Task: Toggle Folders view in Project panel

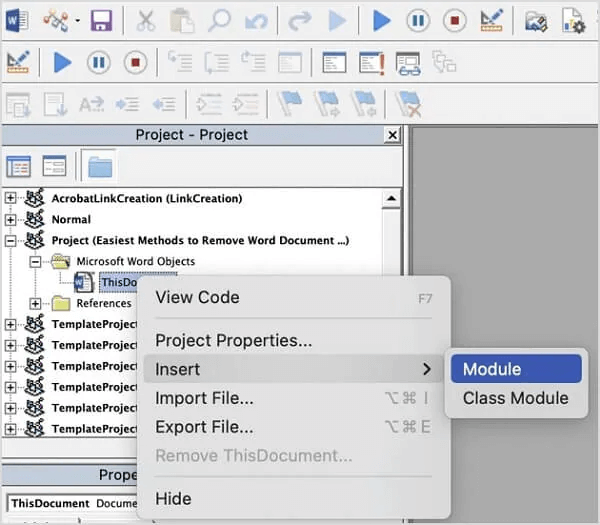Action: coord(100,166)
